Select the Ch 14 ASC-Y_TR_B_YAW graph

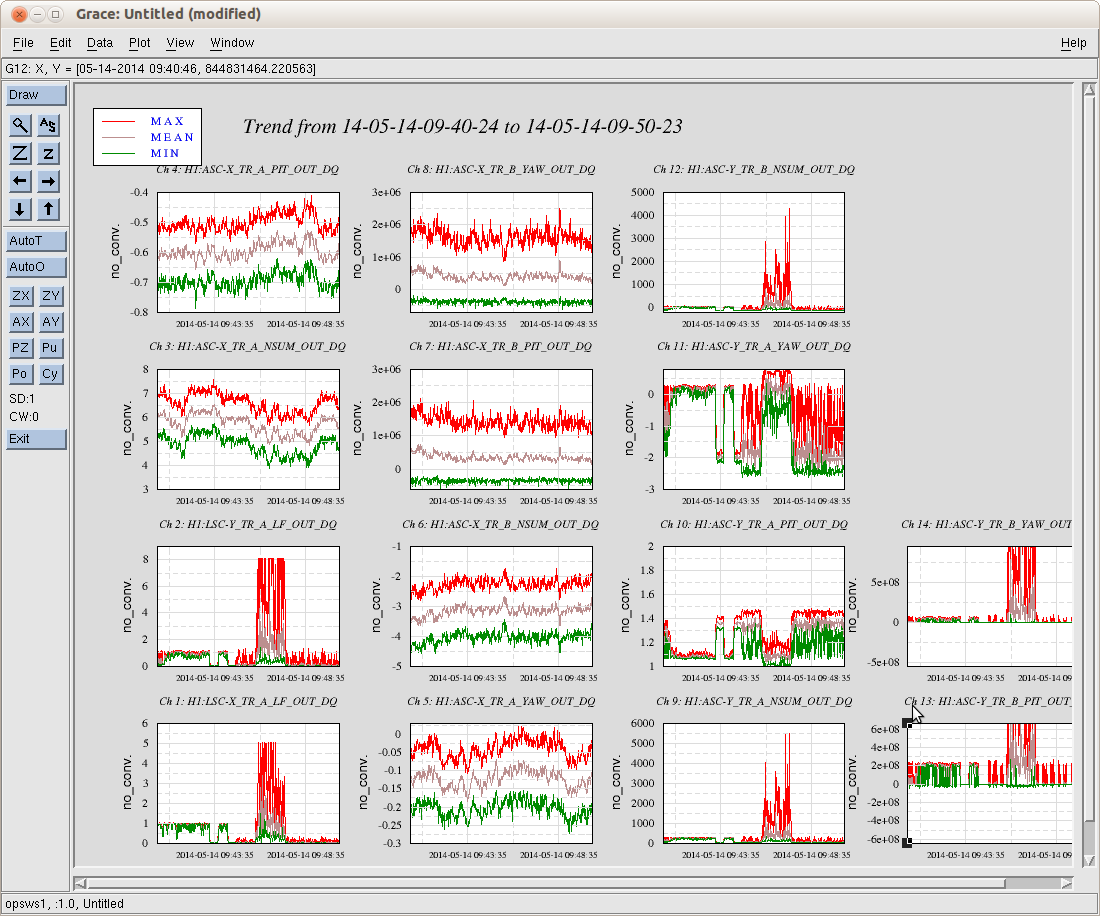[x=990, y=607]
